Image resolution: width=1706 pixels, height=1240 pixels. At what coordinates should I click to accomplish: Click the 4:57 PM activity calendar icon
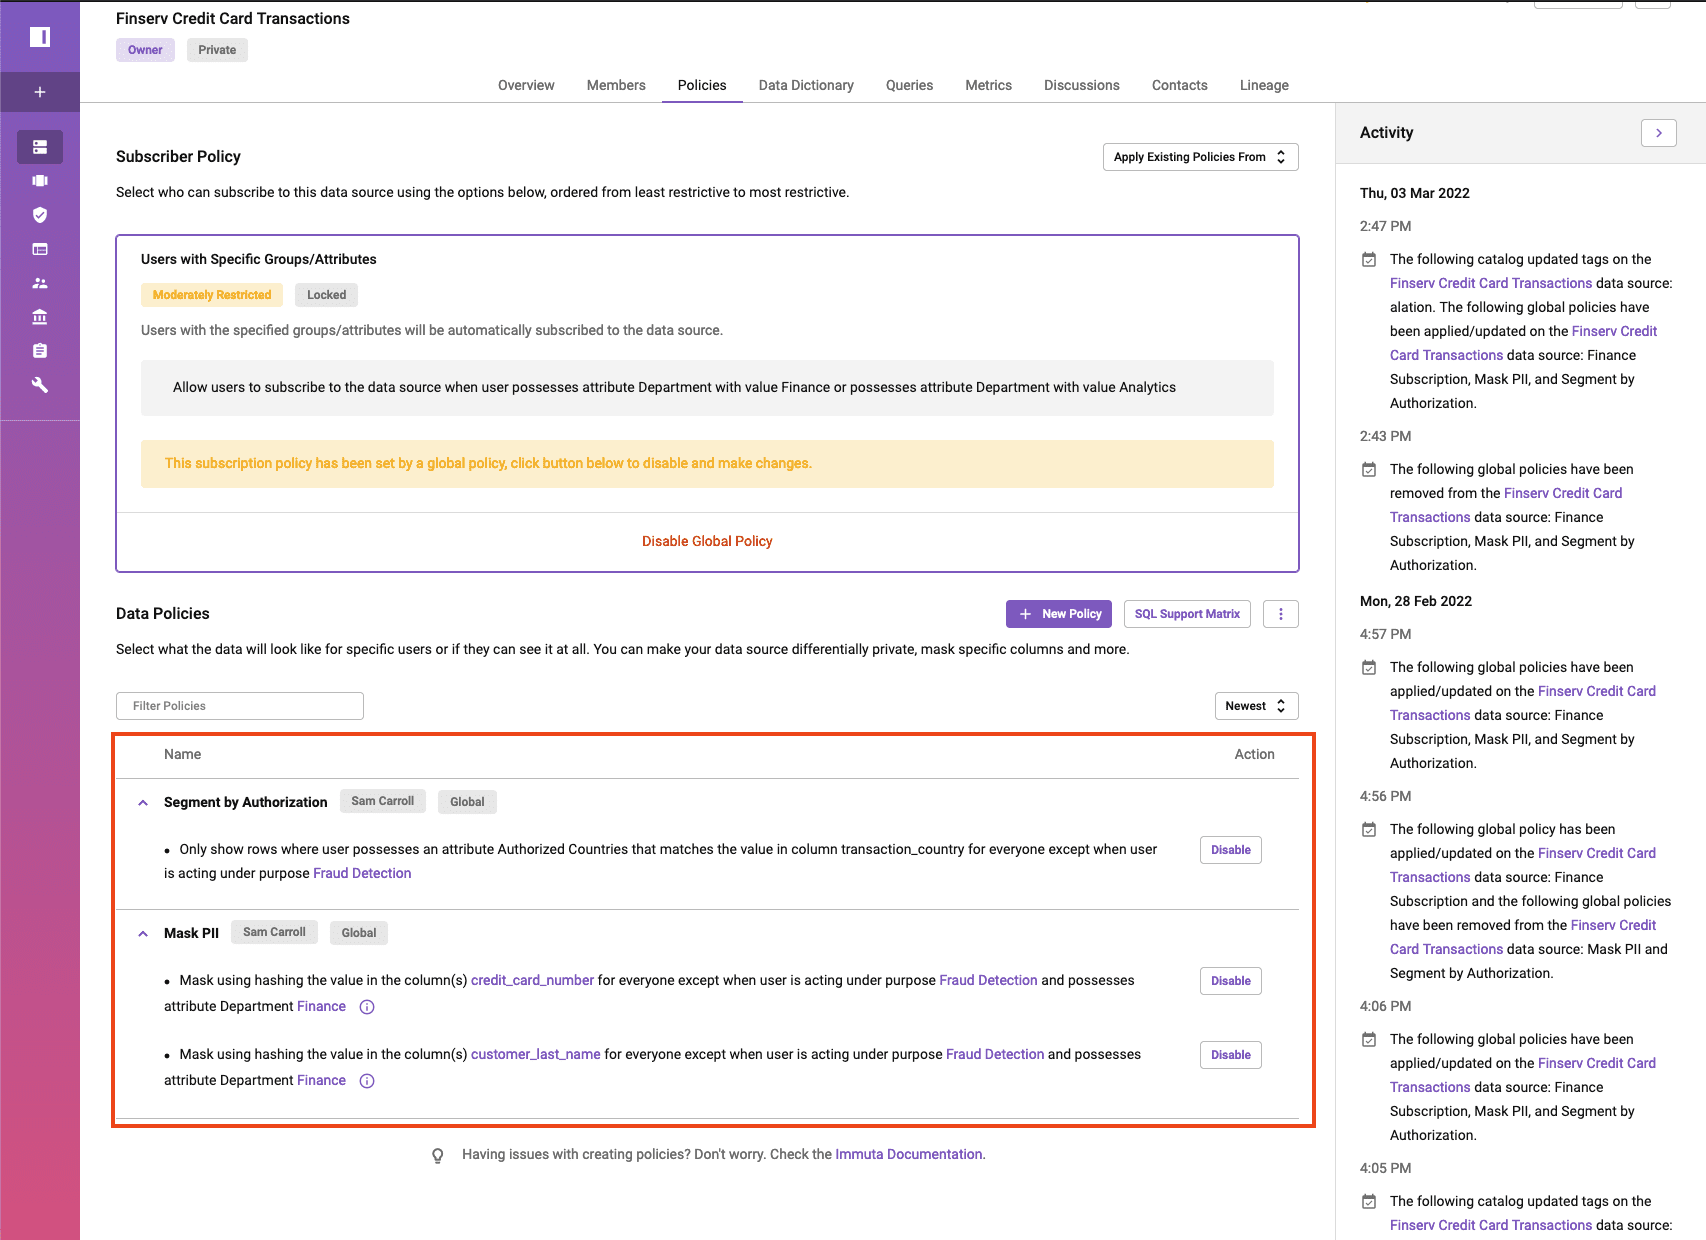[1369, 668]
